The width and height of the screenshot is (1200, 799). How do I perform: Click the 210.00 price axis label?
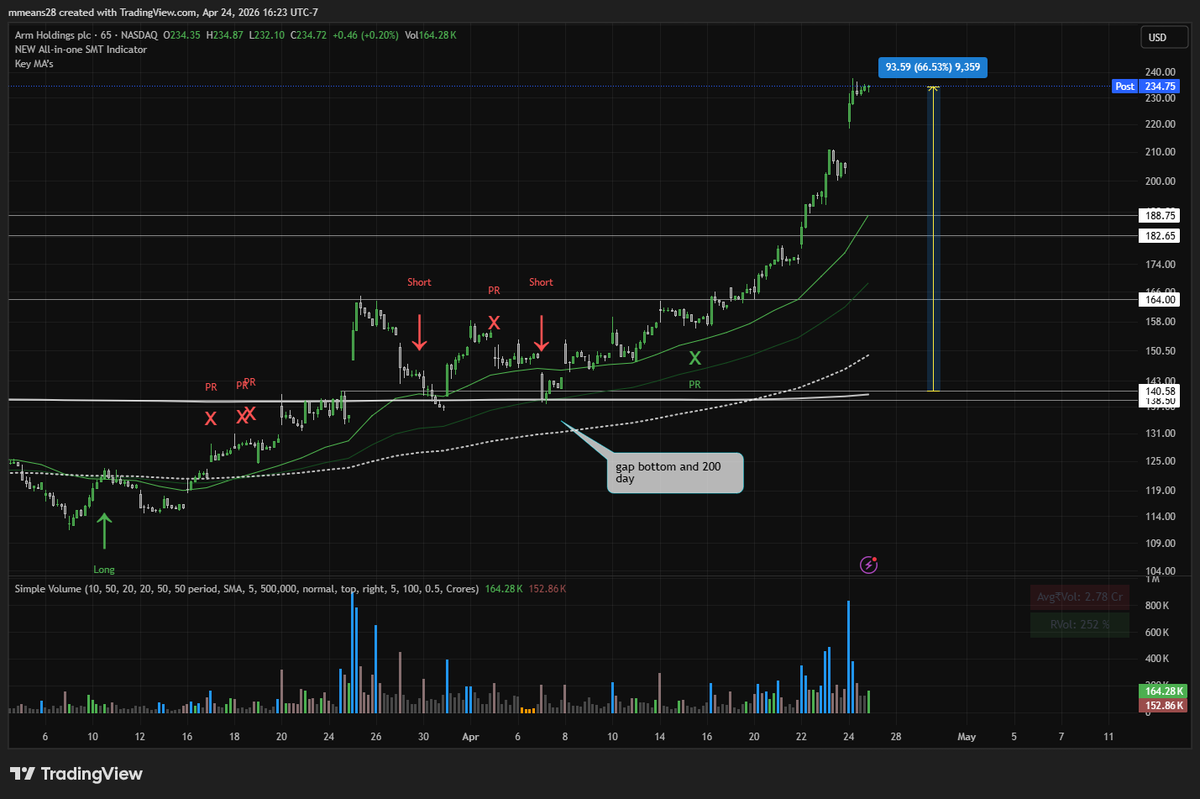pos(1160,152)
